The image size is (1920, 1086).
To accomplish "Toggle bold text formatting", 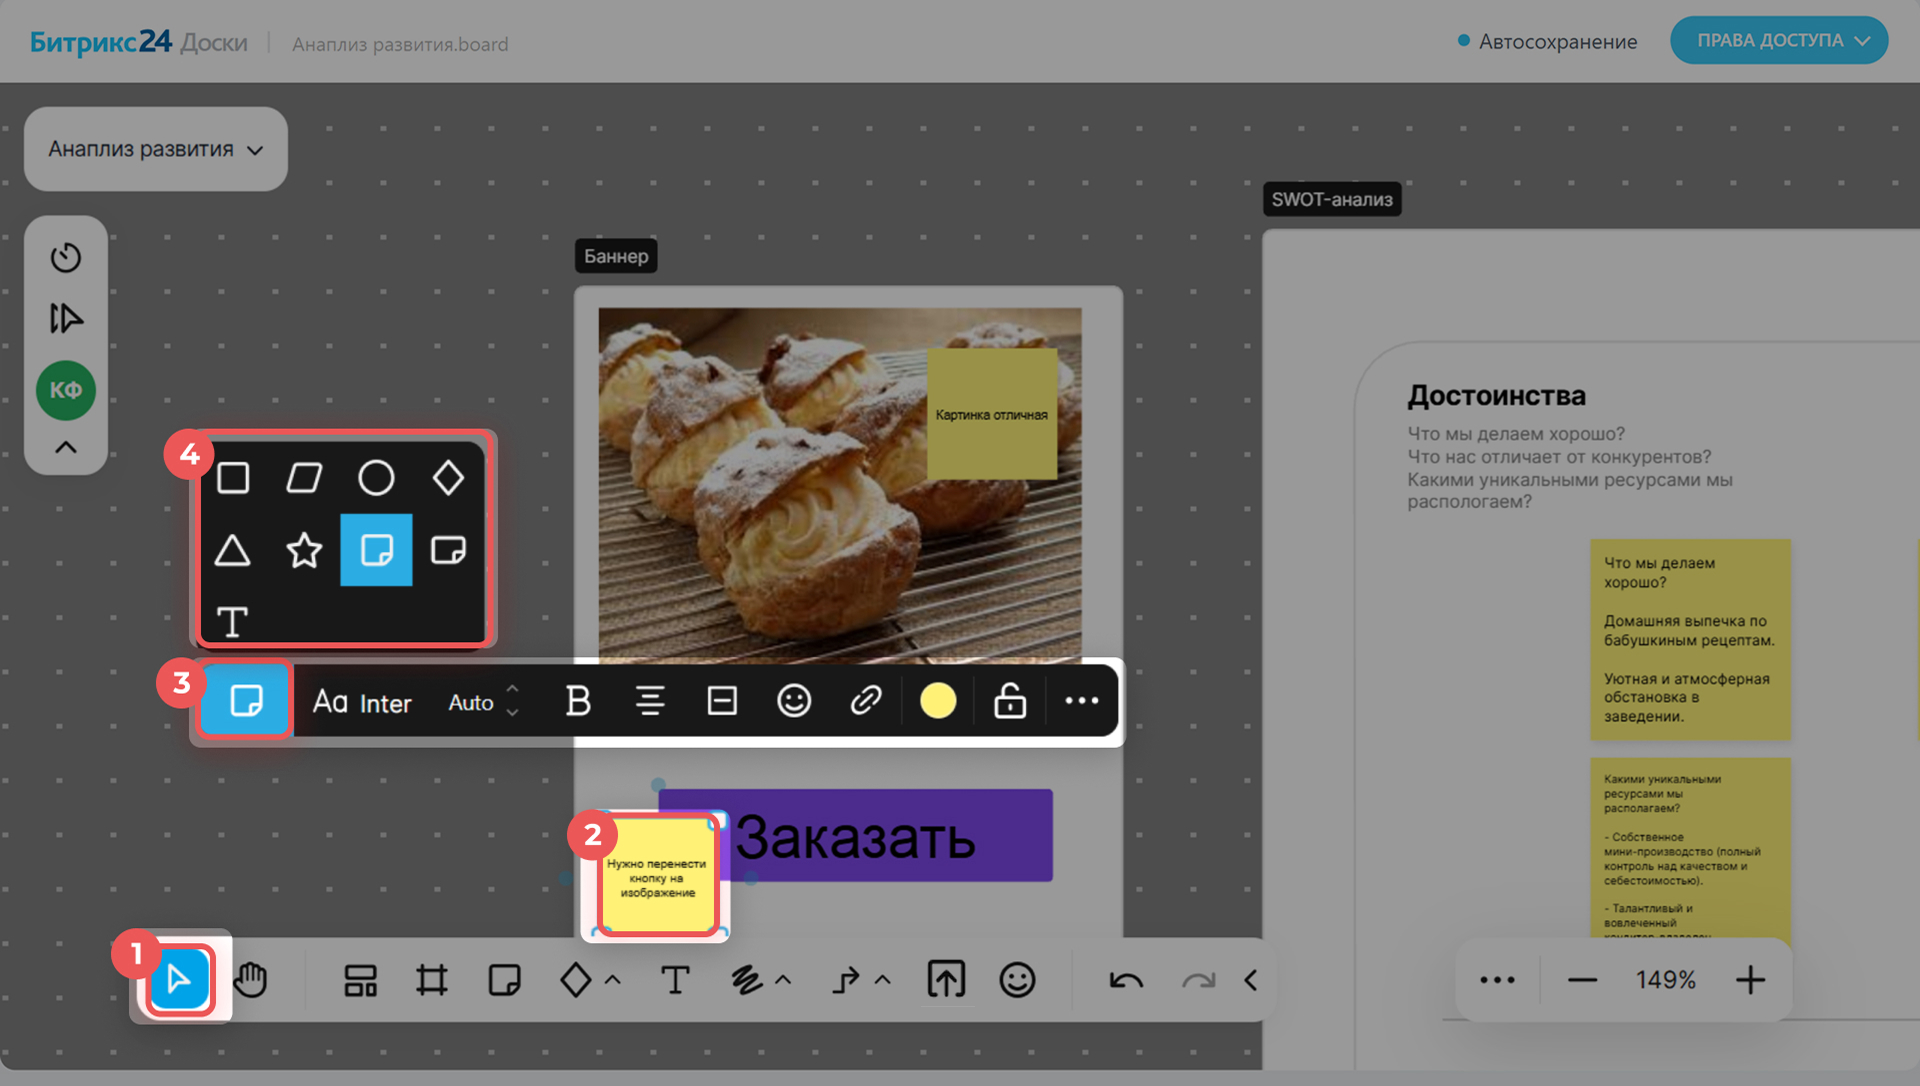I will point(578,701).
